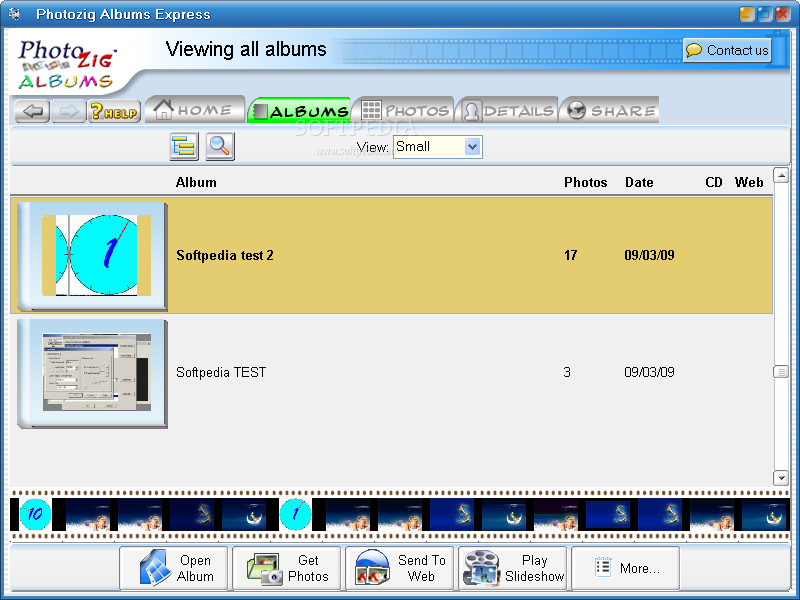800x600 pixels.
Task: Open the Help button
Action: [114, 111]
